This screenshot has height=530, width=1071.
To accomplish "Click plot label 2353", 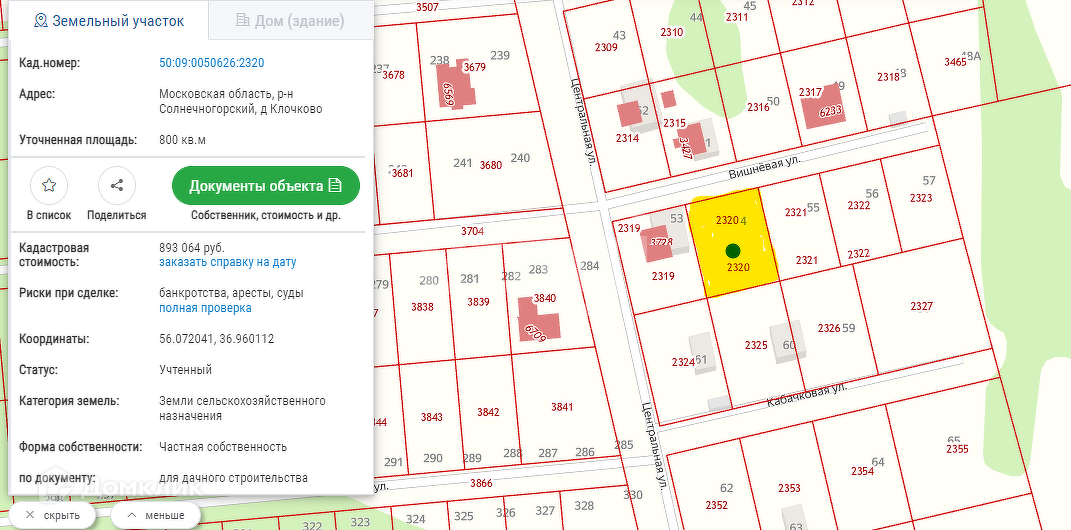I will [789, 488].
